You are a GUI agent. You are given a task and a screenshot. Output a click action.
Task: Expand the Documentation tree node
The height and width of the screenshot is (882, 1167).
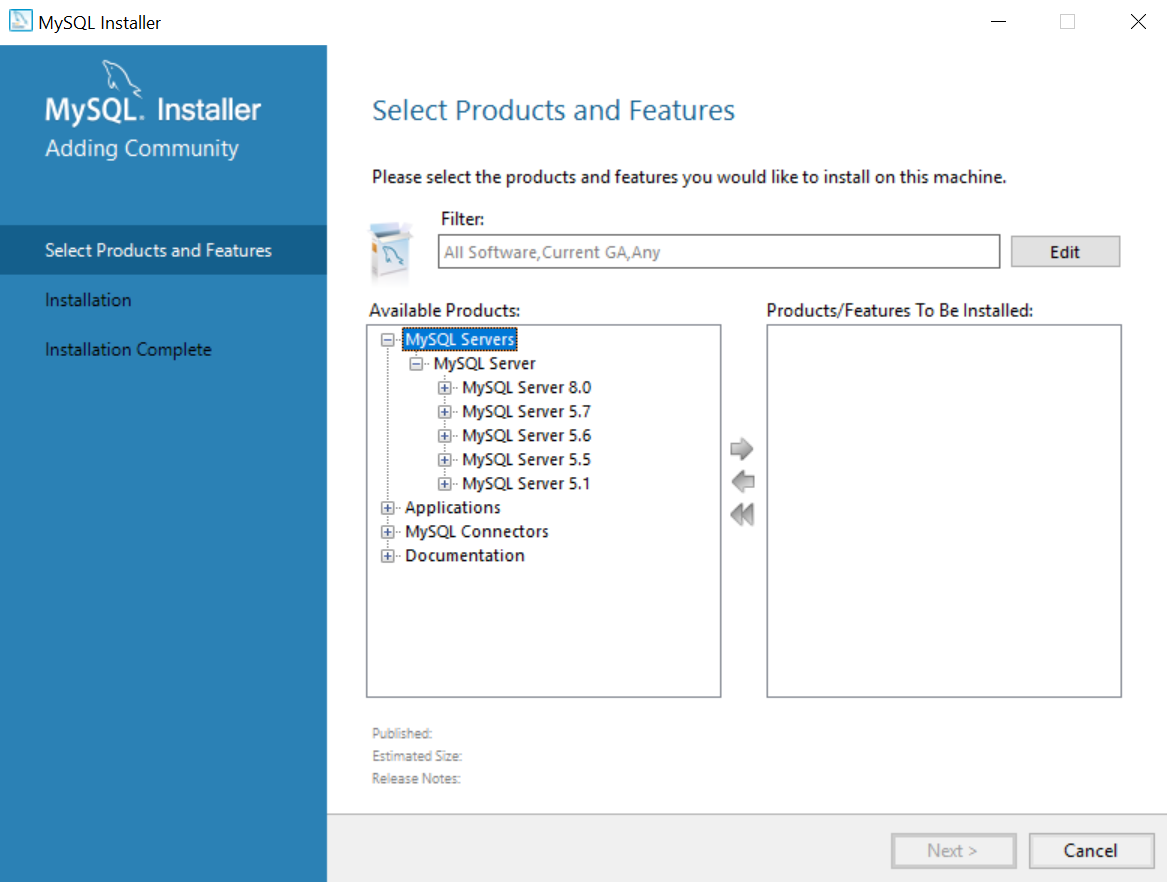click(x=388, y=556)
